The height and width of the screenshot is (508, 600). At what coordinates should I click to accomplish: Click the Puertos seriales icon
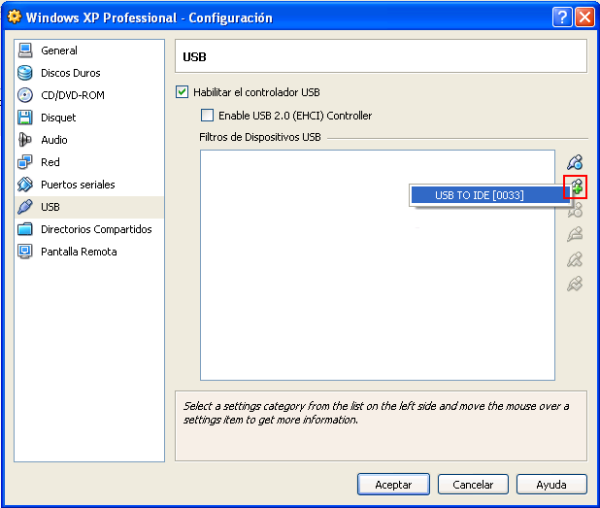tap(26, 185)
